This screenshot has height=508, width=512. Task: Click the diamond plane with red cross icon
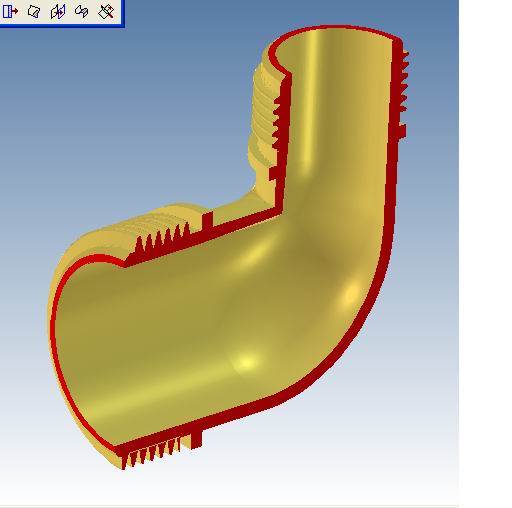106,11
